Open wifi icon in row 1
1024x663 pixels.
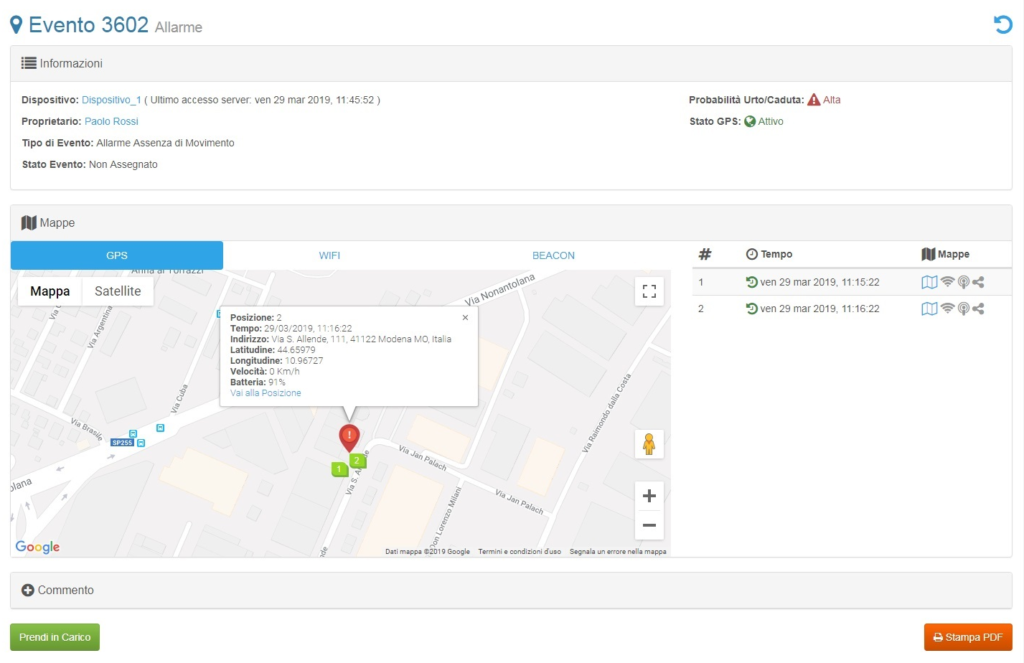(947, 282)
